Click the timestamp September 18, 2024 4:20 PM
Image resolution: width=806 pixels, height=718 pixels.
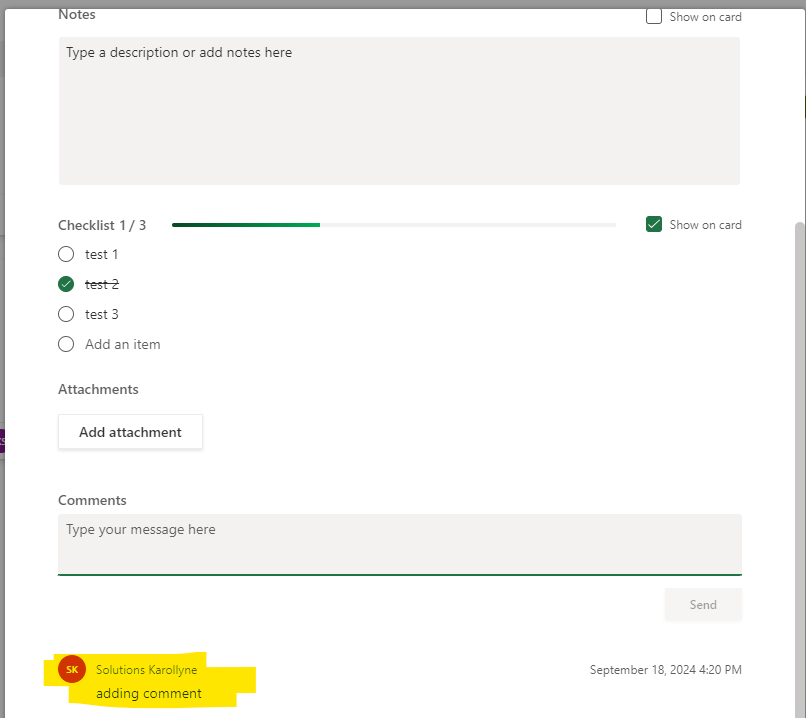(665, 670)
